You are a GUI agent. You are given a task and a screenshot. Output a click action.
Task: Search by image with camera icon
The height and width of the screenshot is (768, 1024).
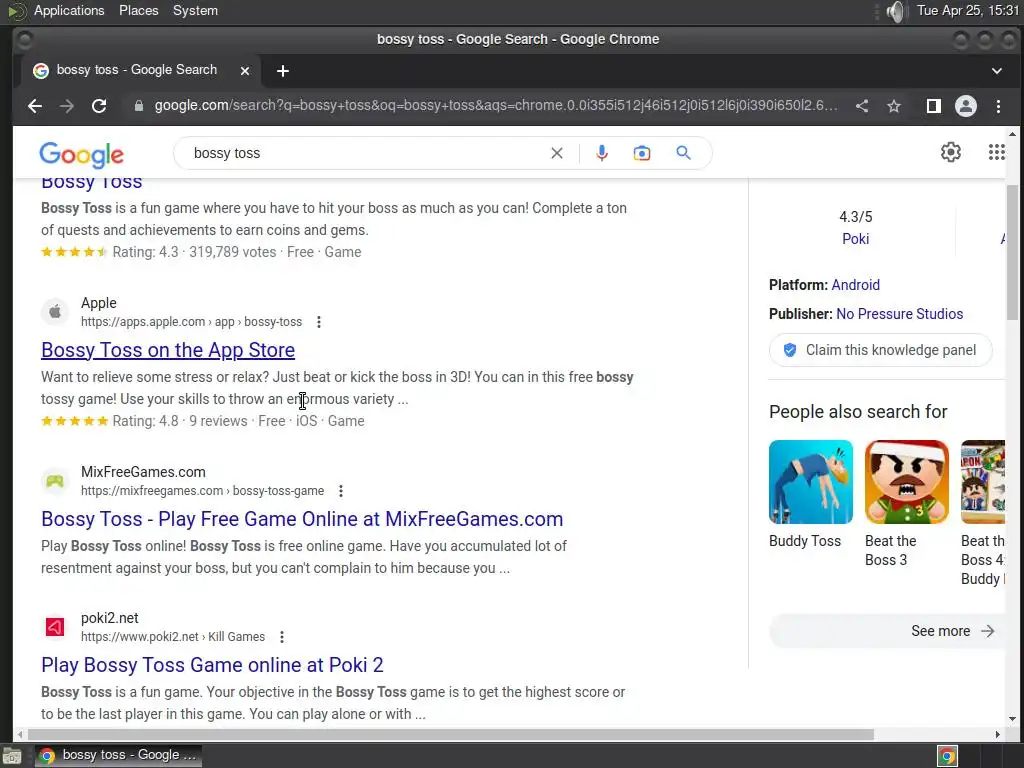click(x=642, y=153)
